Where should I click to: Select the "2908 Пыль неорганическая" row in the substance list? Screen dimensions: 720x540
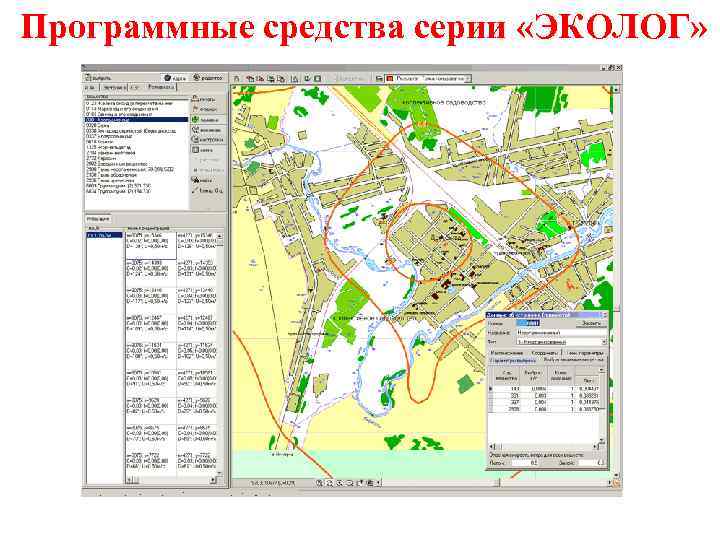137,169
